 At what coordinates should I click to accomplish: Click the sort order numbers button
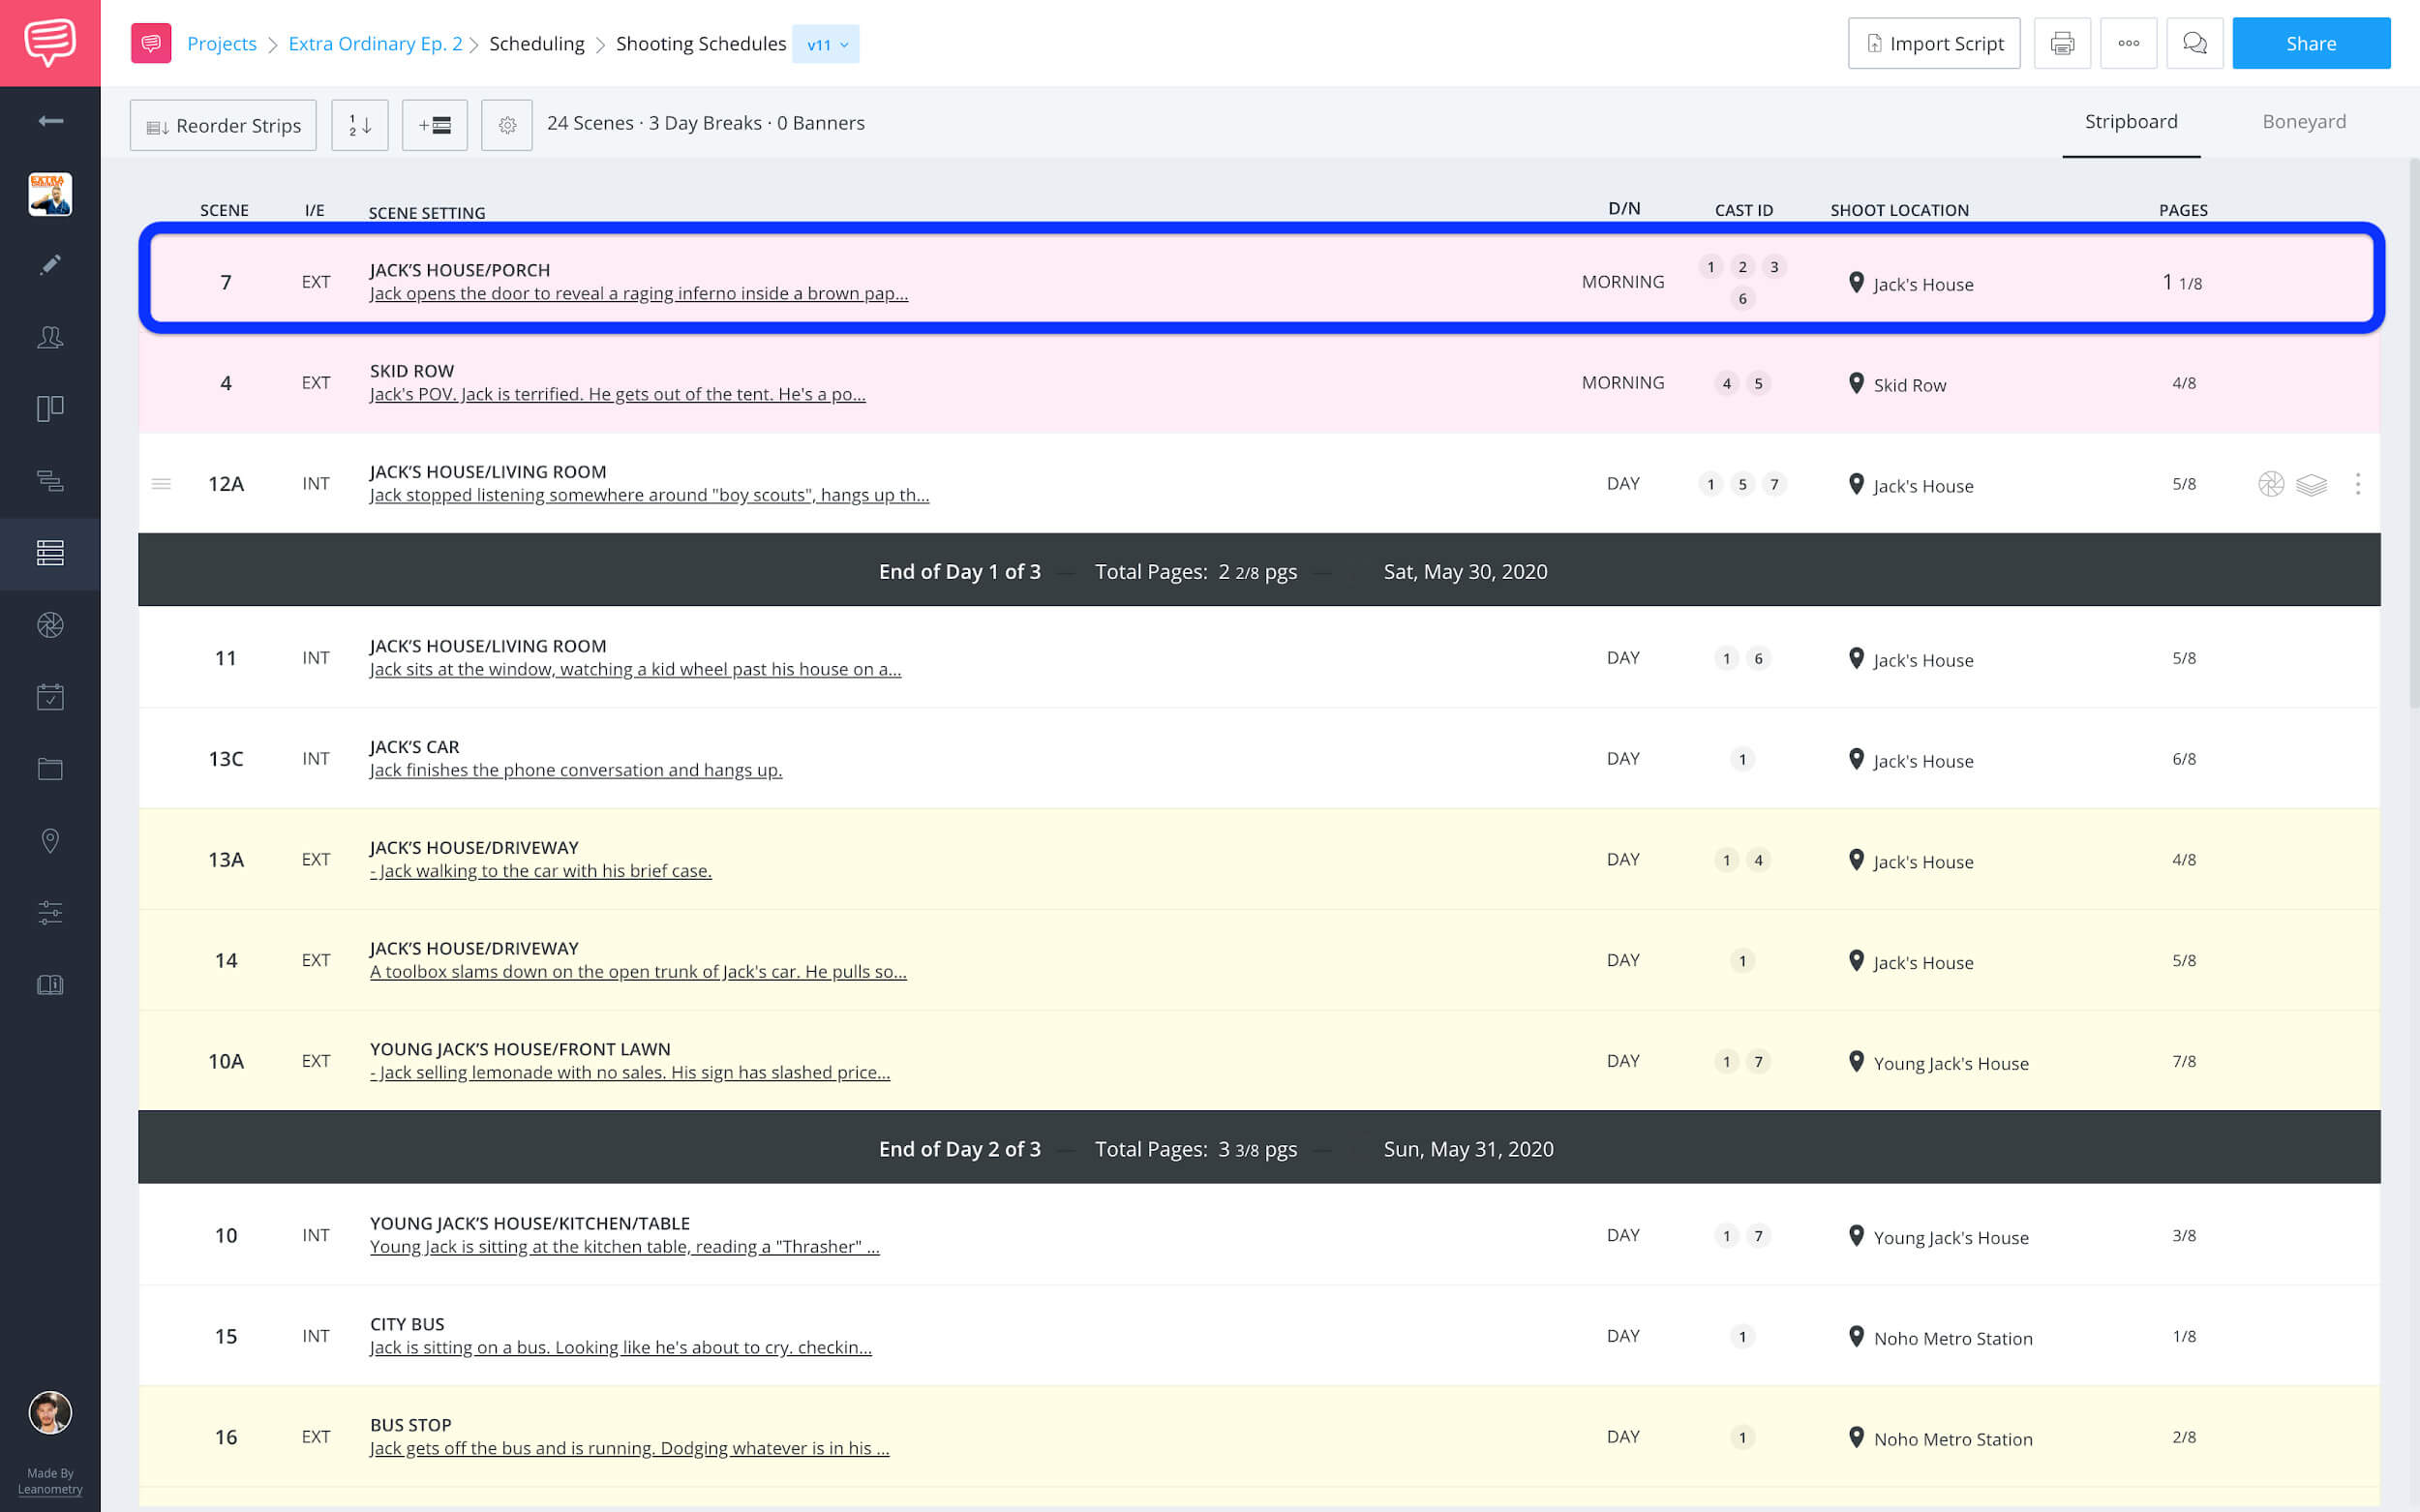(360, 125)
